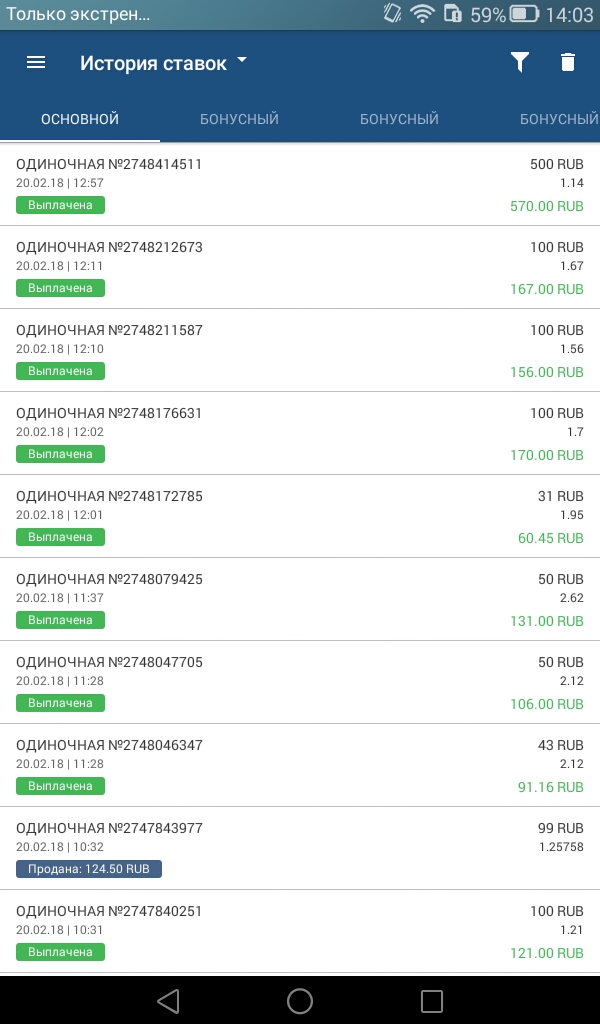The width and height of the screenshot is (600, 1024).
Task: Open the bet history filter
Action: pyautogui.click(x=519, y=62)
